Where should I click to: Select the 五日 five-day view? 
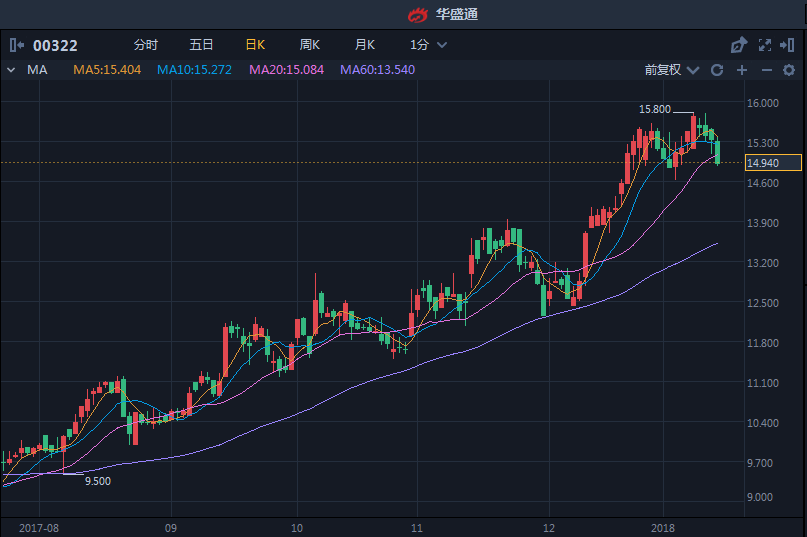click(x=201, y=45)
